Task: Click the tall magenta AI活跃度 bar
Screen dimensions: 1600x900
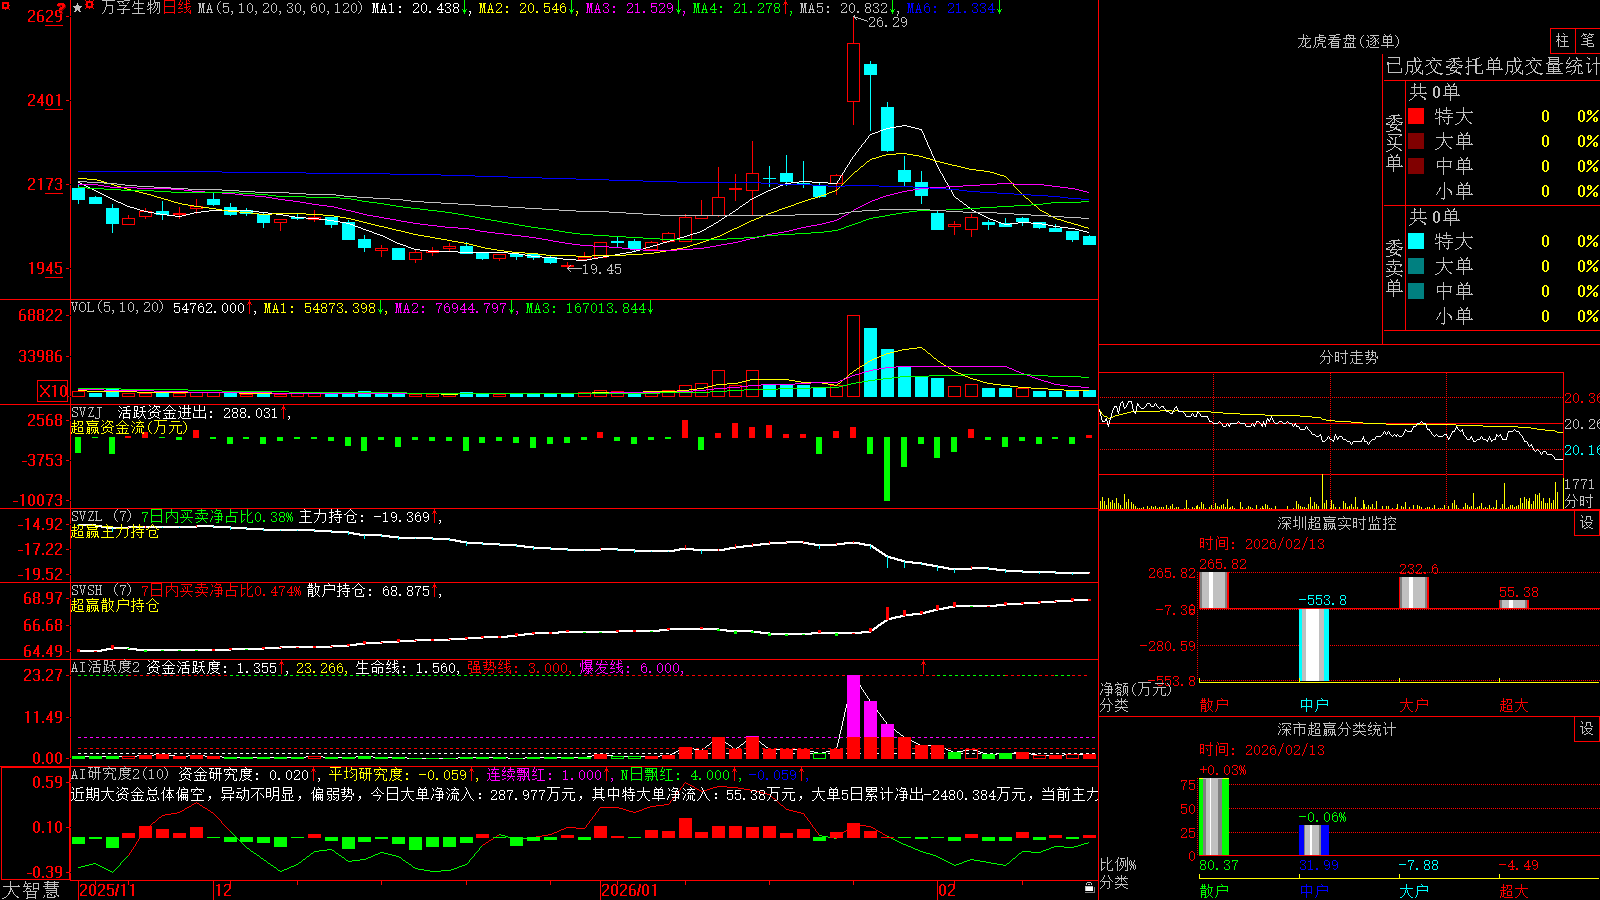Action: 853,717
